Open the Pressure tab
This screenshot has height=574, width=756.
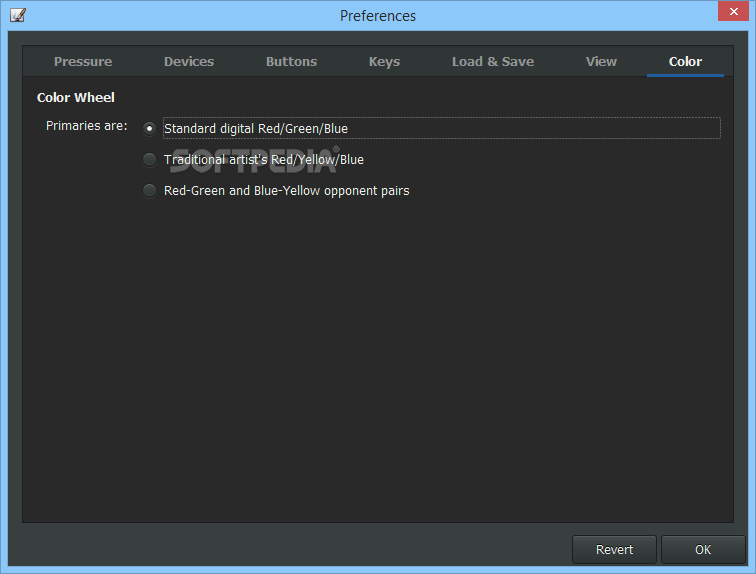click(x=83, y=62)
